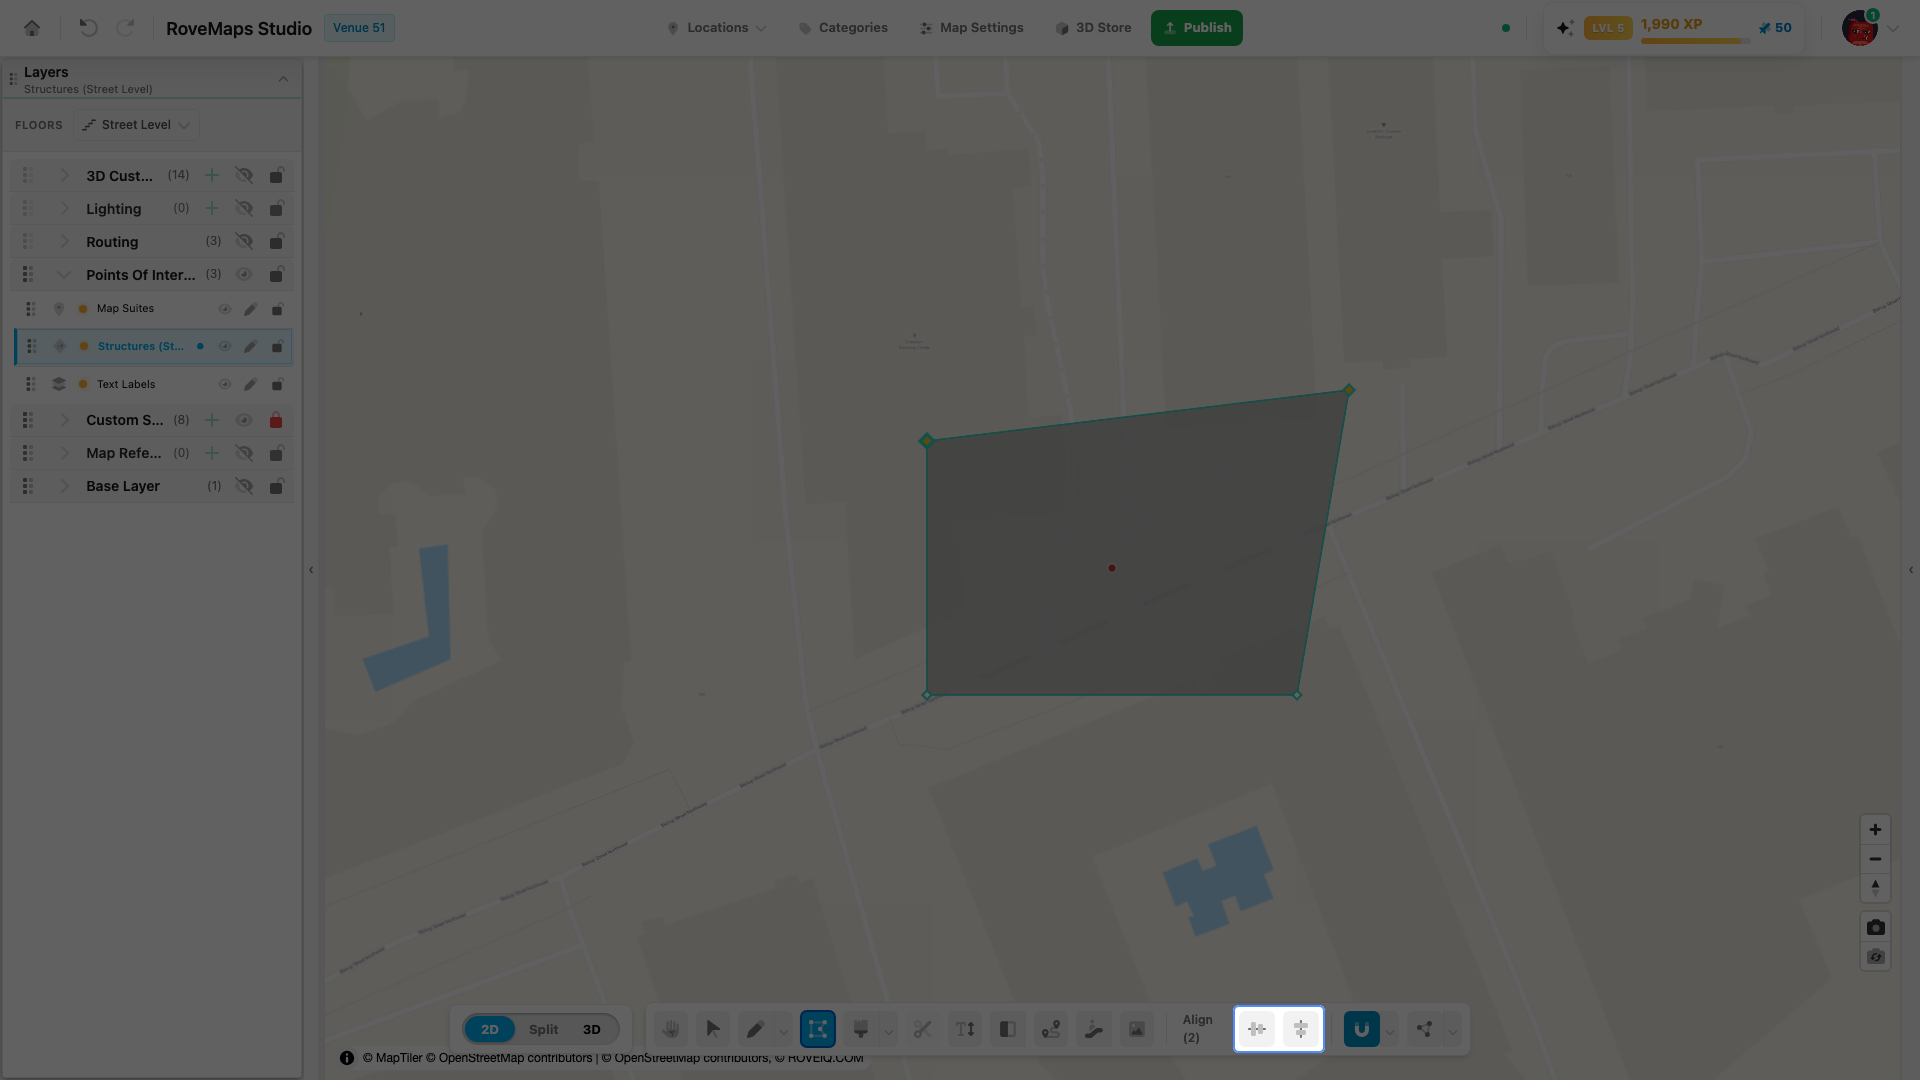Switch to Split view

544,1029
